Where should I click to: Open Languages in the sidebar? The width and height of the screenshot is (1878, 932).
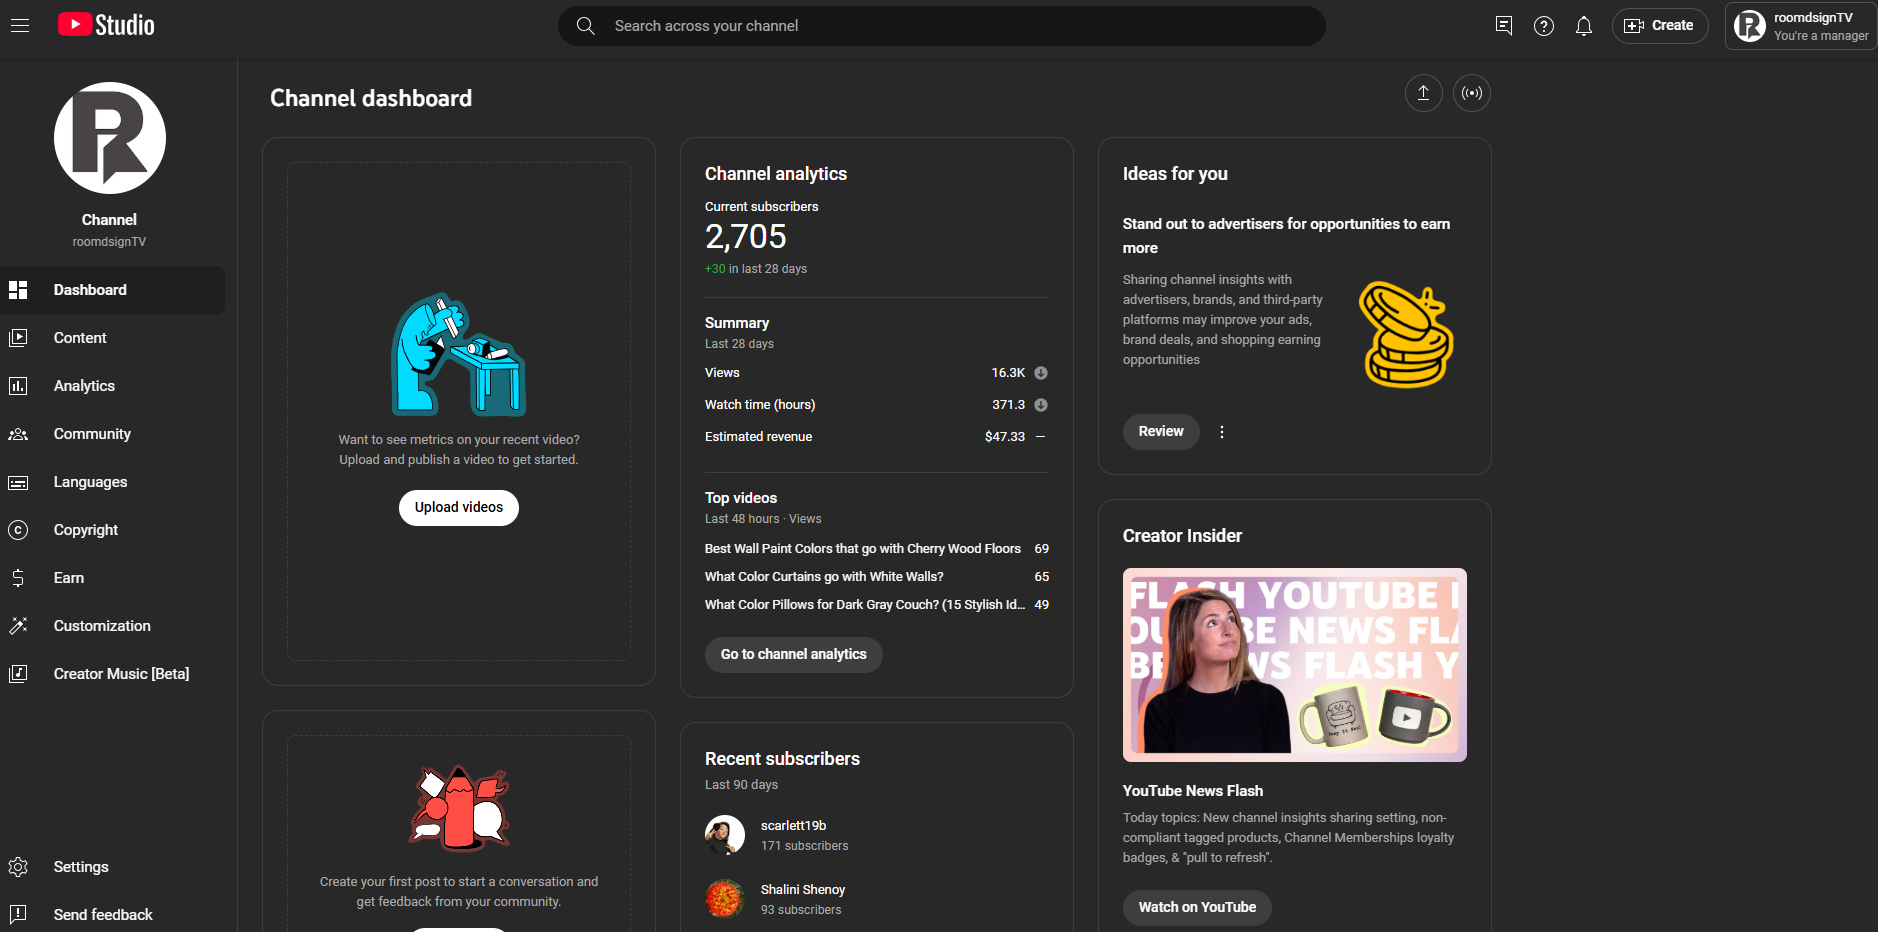(112, 482)
